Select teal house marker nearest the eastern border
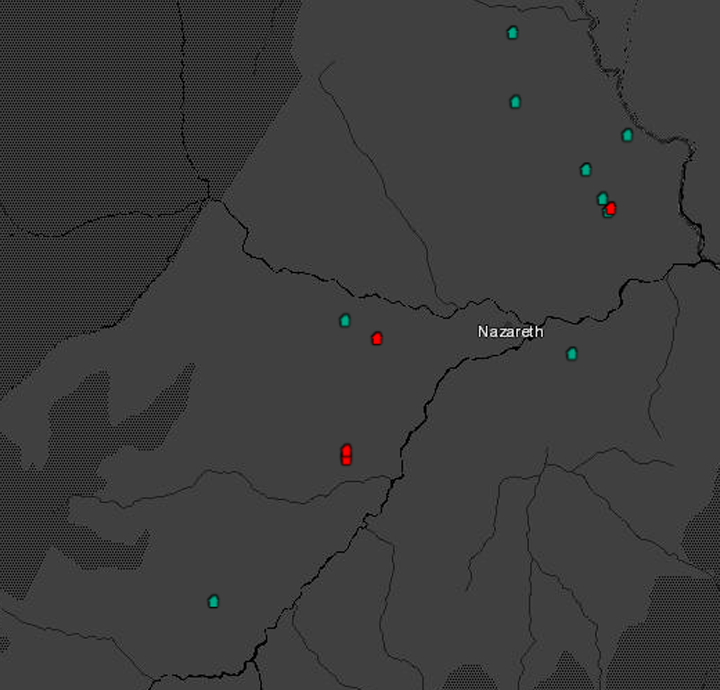Image resolution: width=720 pixels, height=690 pixels. point(628,135)
